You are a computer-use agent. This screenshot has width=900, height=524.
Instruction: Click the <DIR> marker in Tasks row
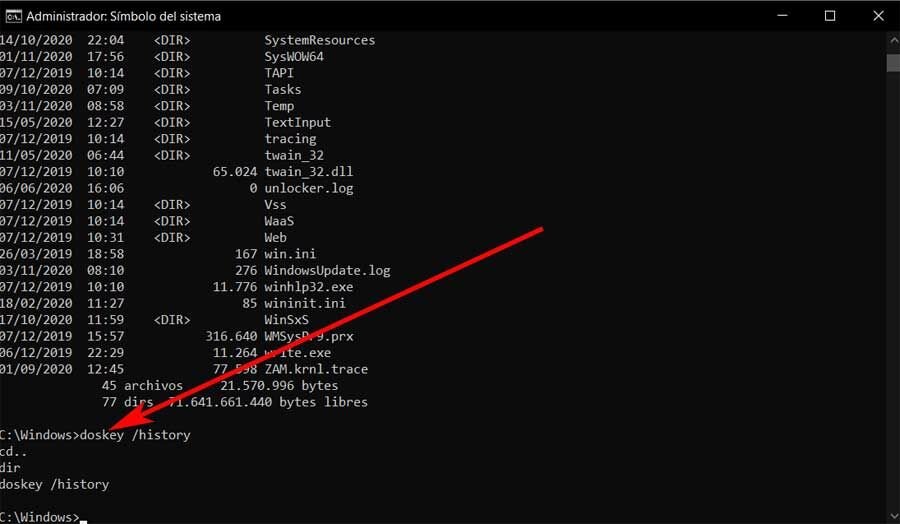click(x=172, y=90)
